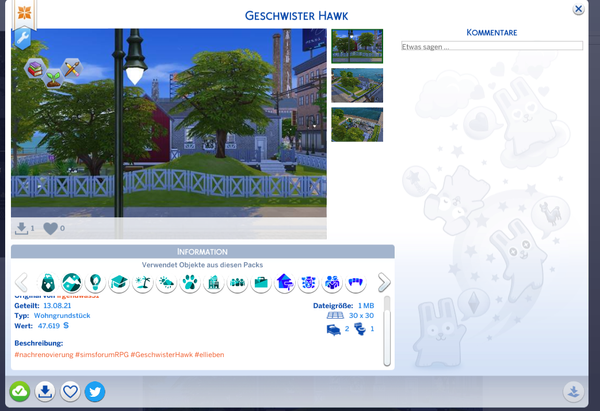Click the blue download lot button
600x411 pixels.
(45, 391)
